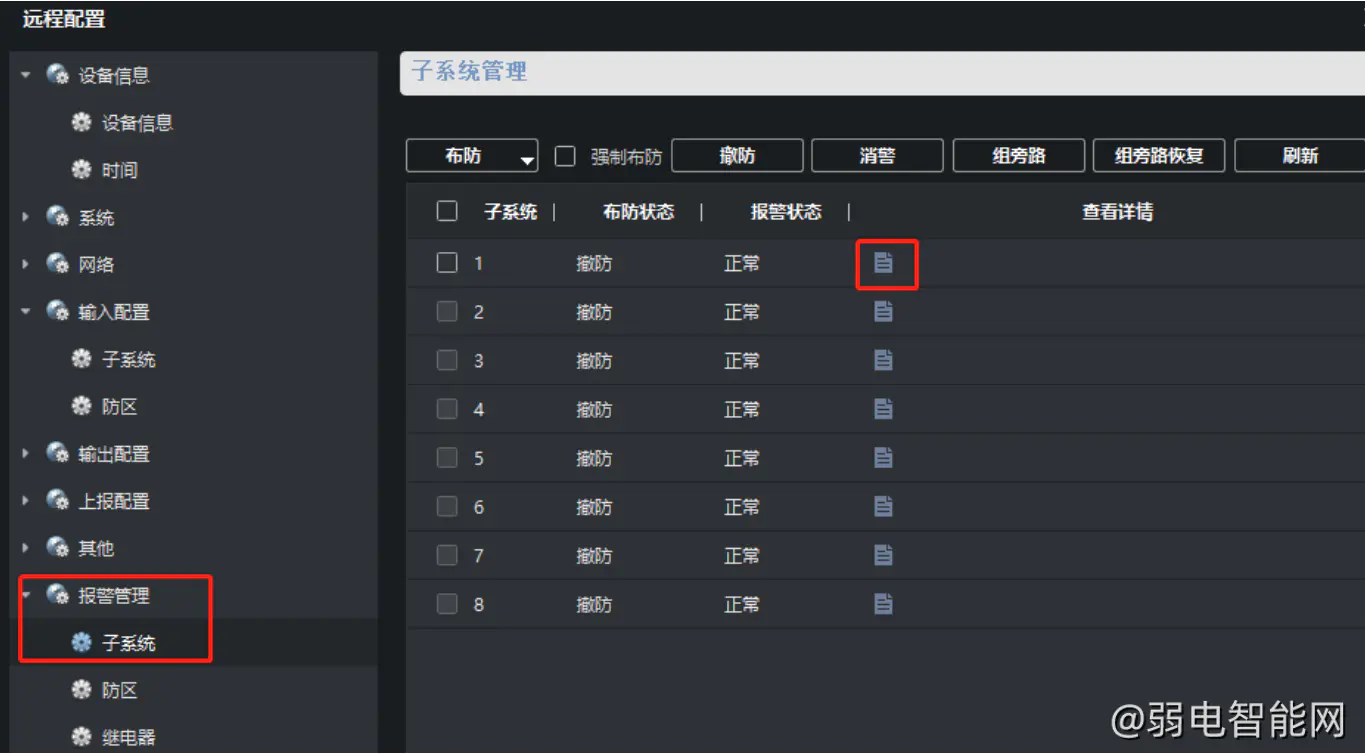The image size is (1365, 754).
Task: Click gear icon next to 系统
Action: (x=58, y=217)
